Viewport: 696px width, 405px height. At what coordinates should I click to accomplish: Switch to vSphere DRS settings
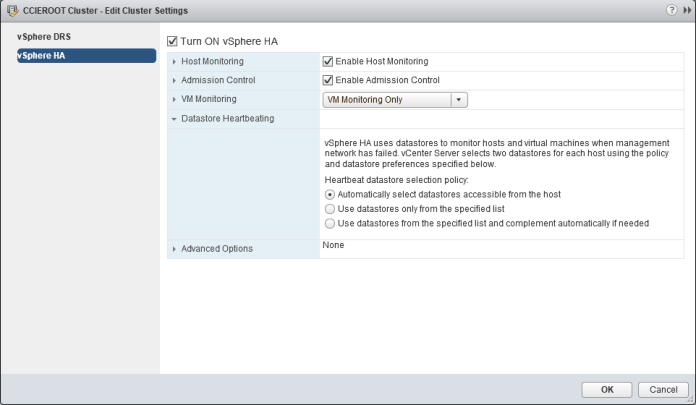44,37
